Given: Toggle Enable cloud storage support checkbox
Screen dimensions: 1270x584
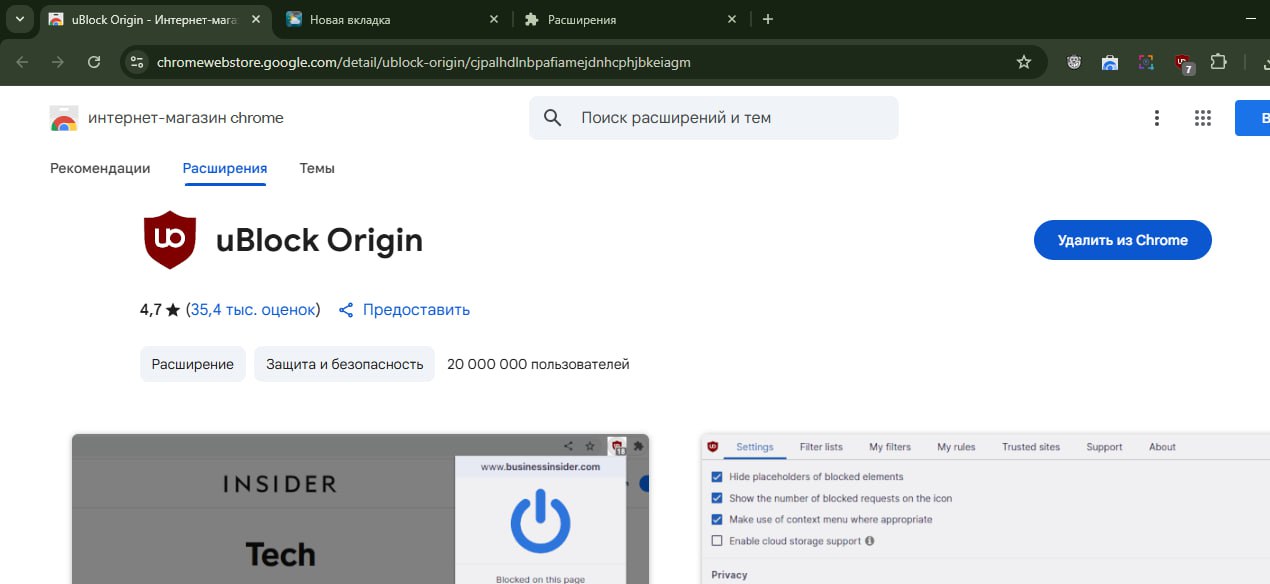Looking at the screenshot, I should click(716, 541).
